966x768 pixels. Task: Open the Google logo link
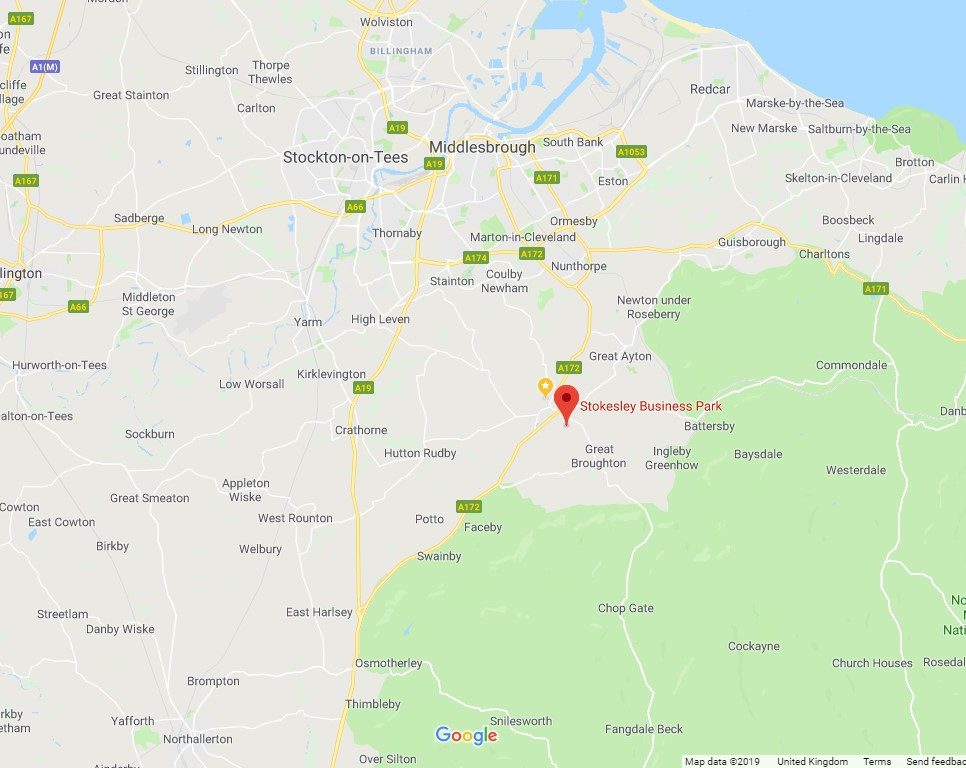pos(466,735)
